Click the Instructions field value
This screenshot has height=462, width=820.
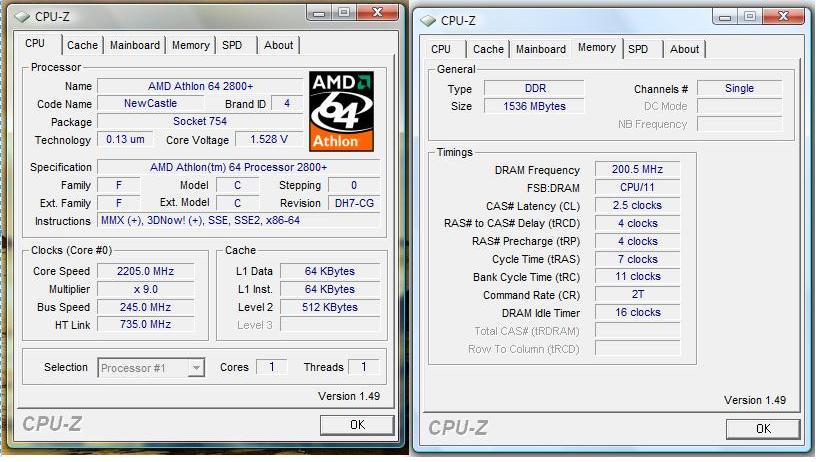(x=238, y=220)
